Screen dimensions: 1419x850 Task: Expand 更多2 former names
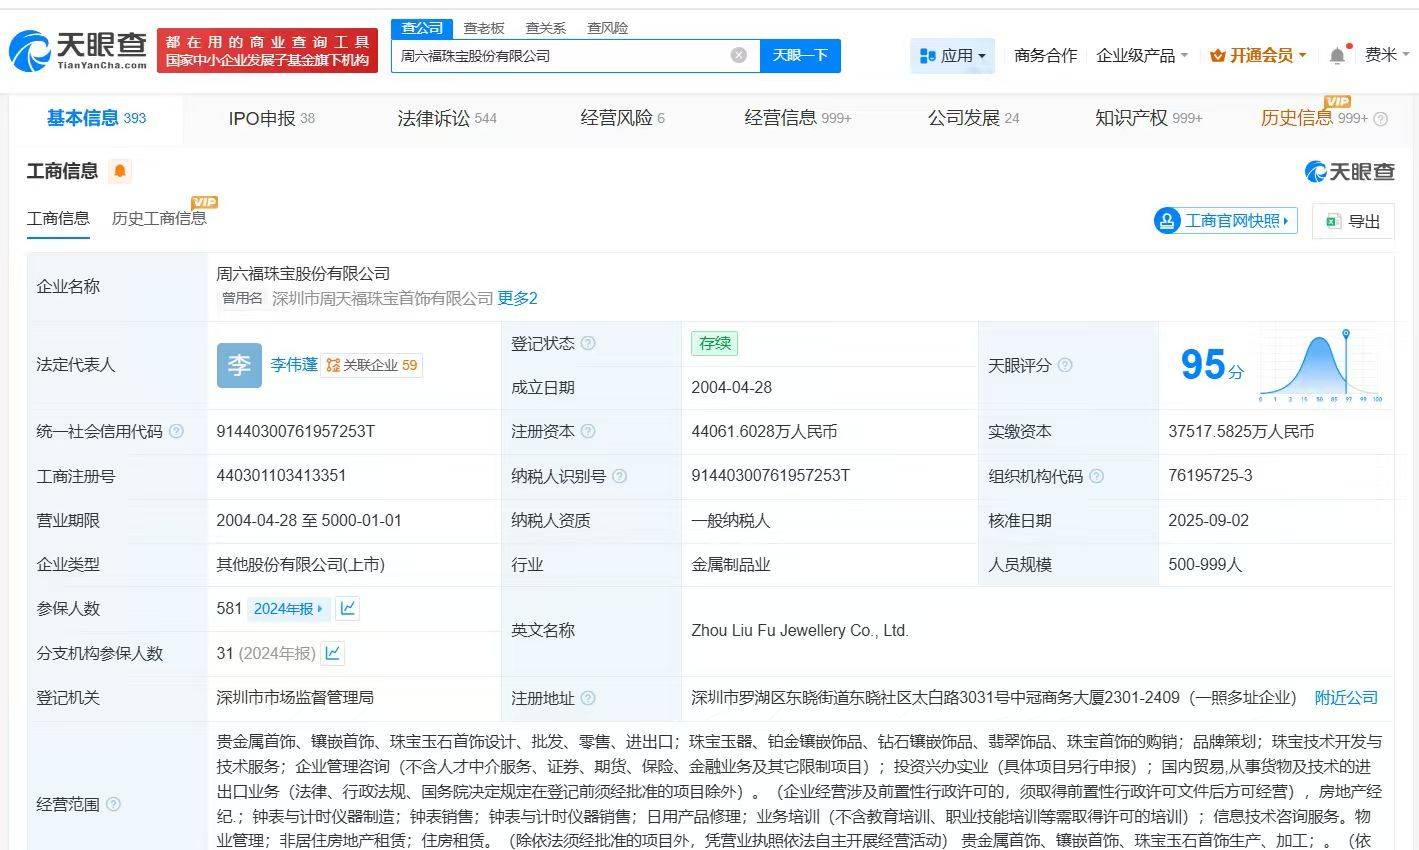coord(518,298)
